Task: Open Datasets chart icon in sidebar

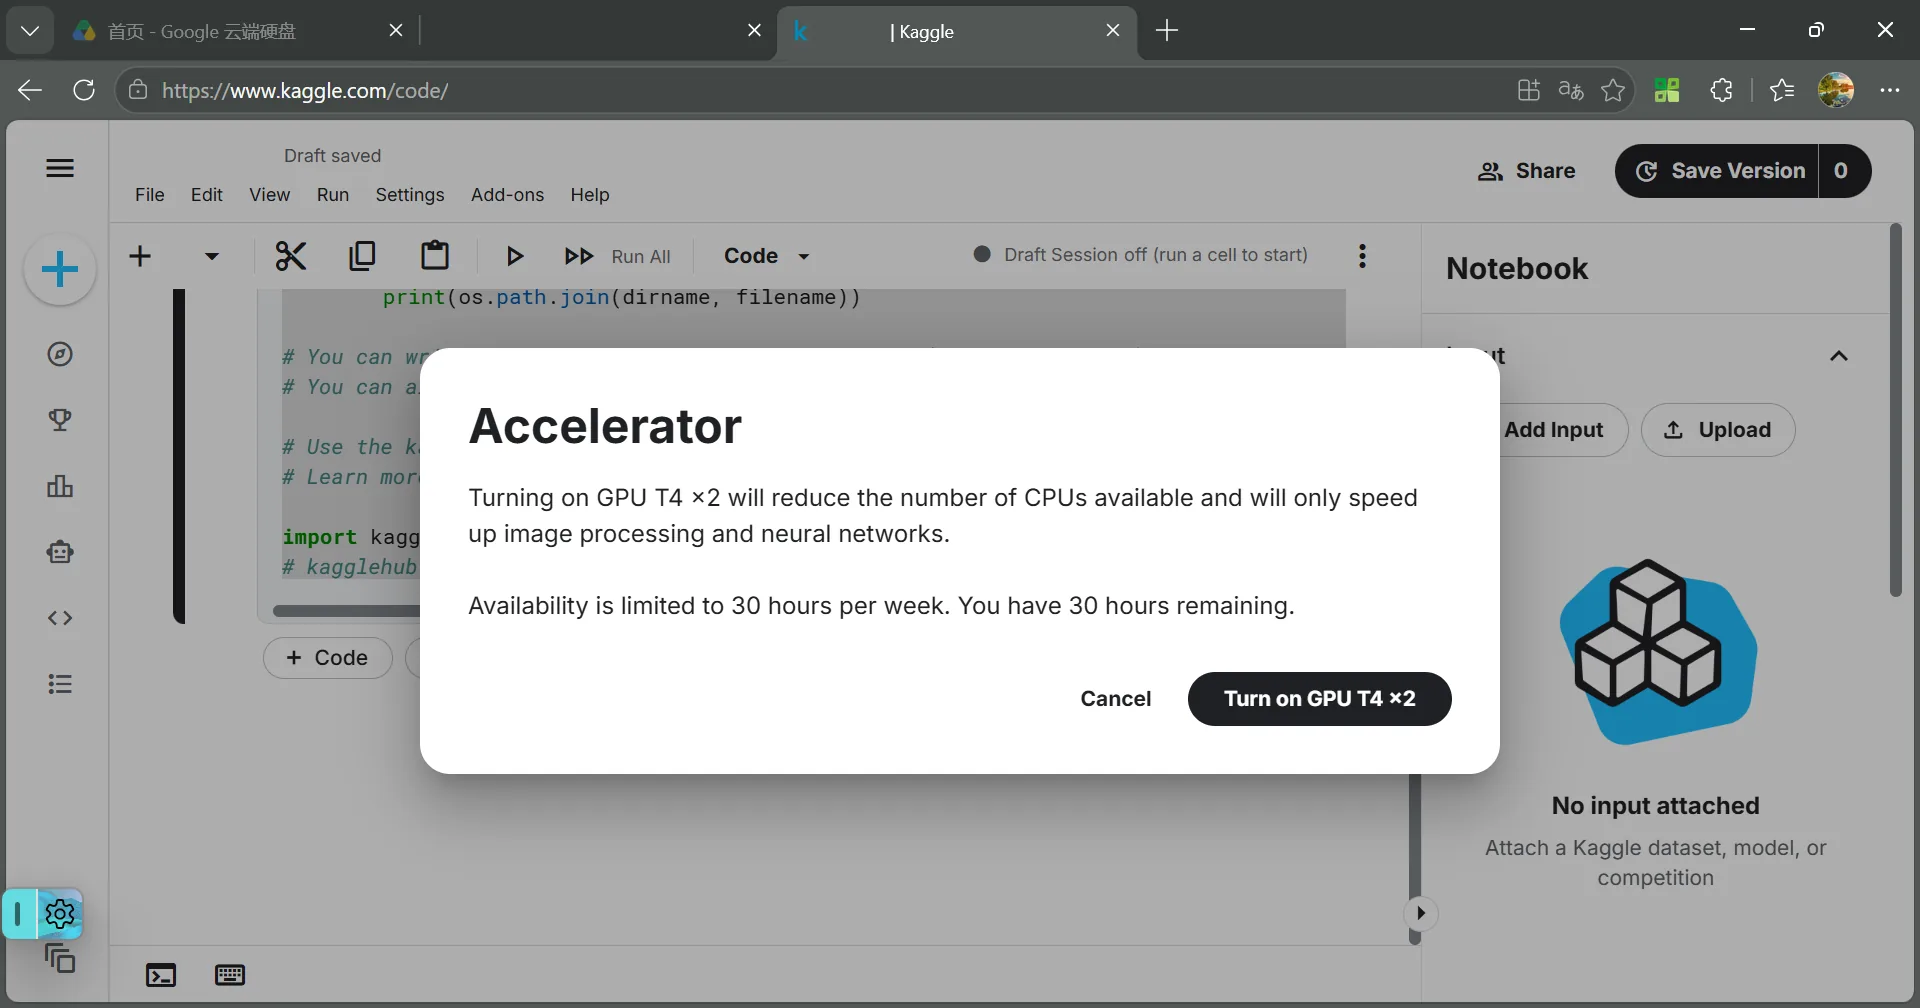Action: [x=60, y=486]
